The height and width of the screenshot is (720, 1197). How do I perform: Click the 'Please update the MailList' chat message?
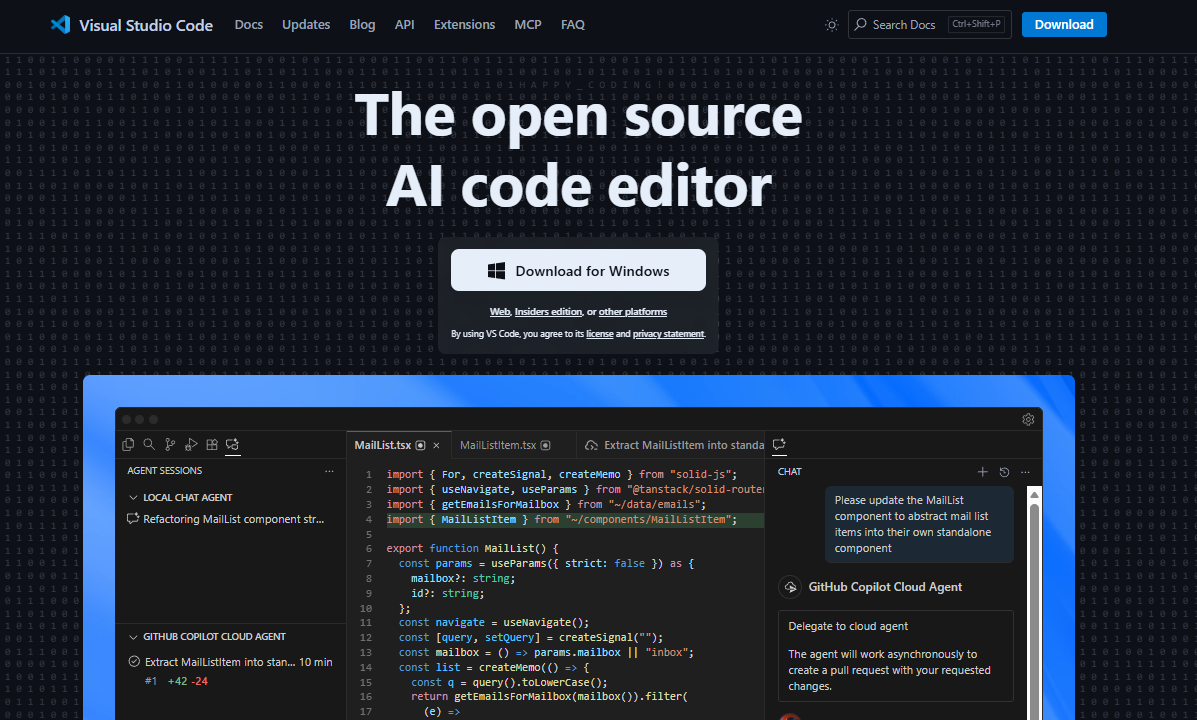(x=919, y=525)
